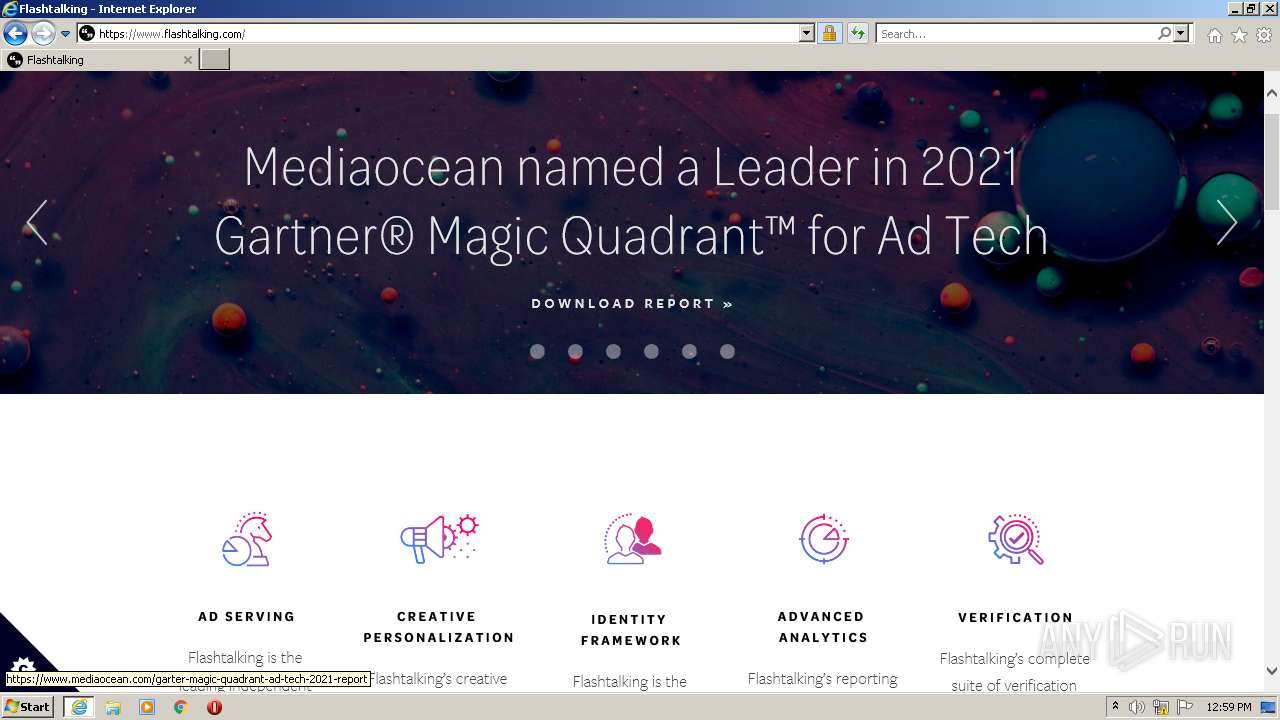Click the red Opera taskbar icon
This screenshot has width=1280, height=720.
click(x=214, y=707)
